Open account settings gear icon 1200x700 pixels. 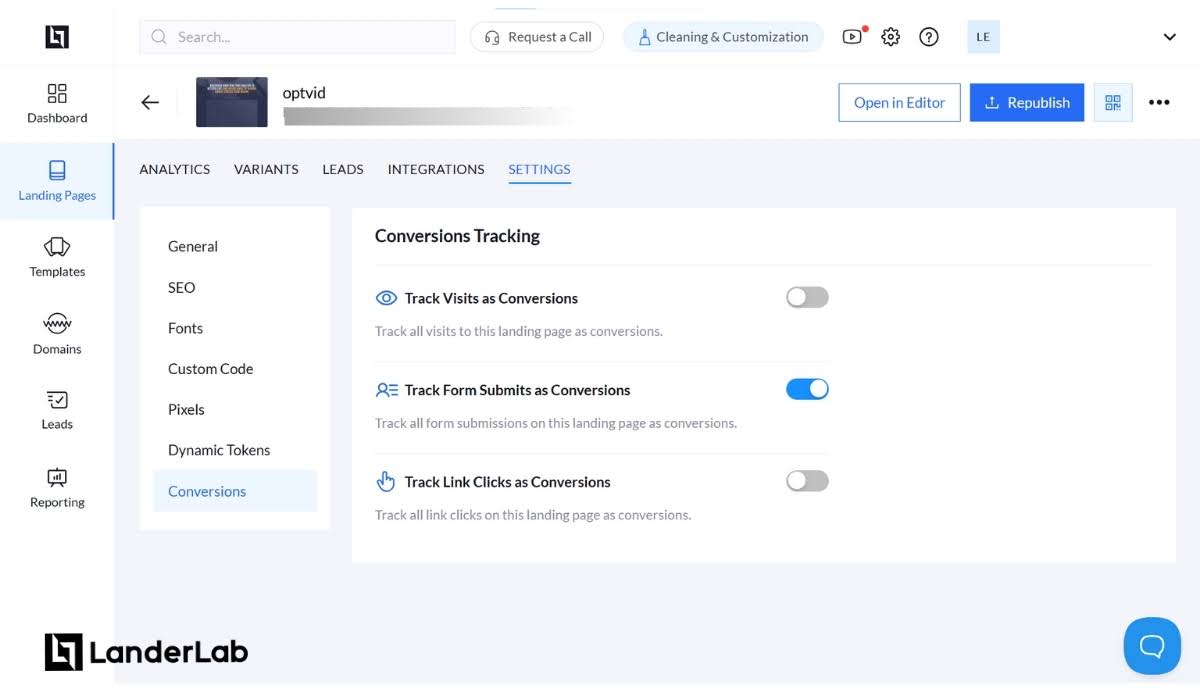pyautogui.click(x=891, y=37)
